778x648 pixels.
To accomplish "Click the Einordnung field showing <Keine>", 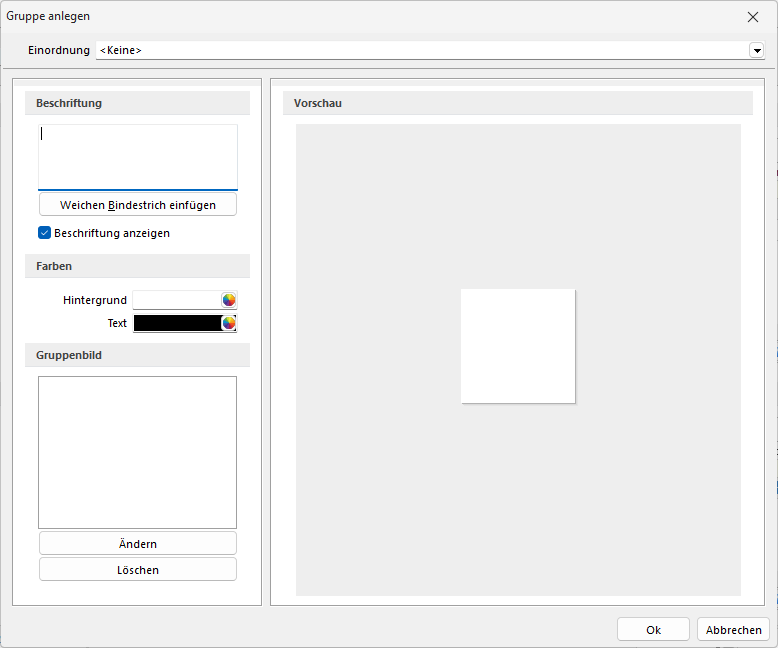I will [420, 50].
